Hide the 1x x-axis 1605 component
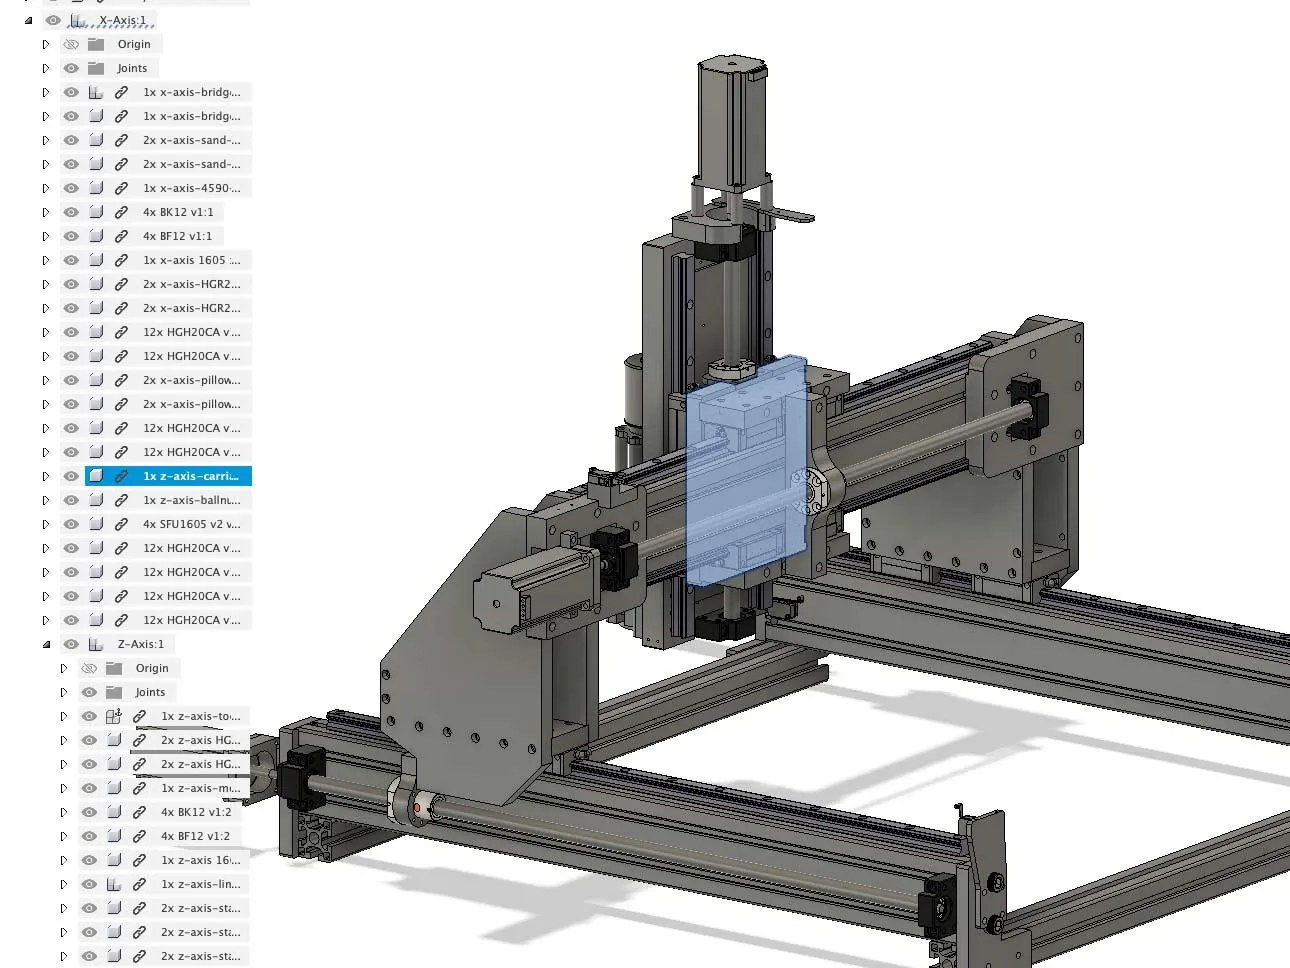Screen dimensions: 1290x968 point(70,259)
